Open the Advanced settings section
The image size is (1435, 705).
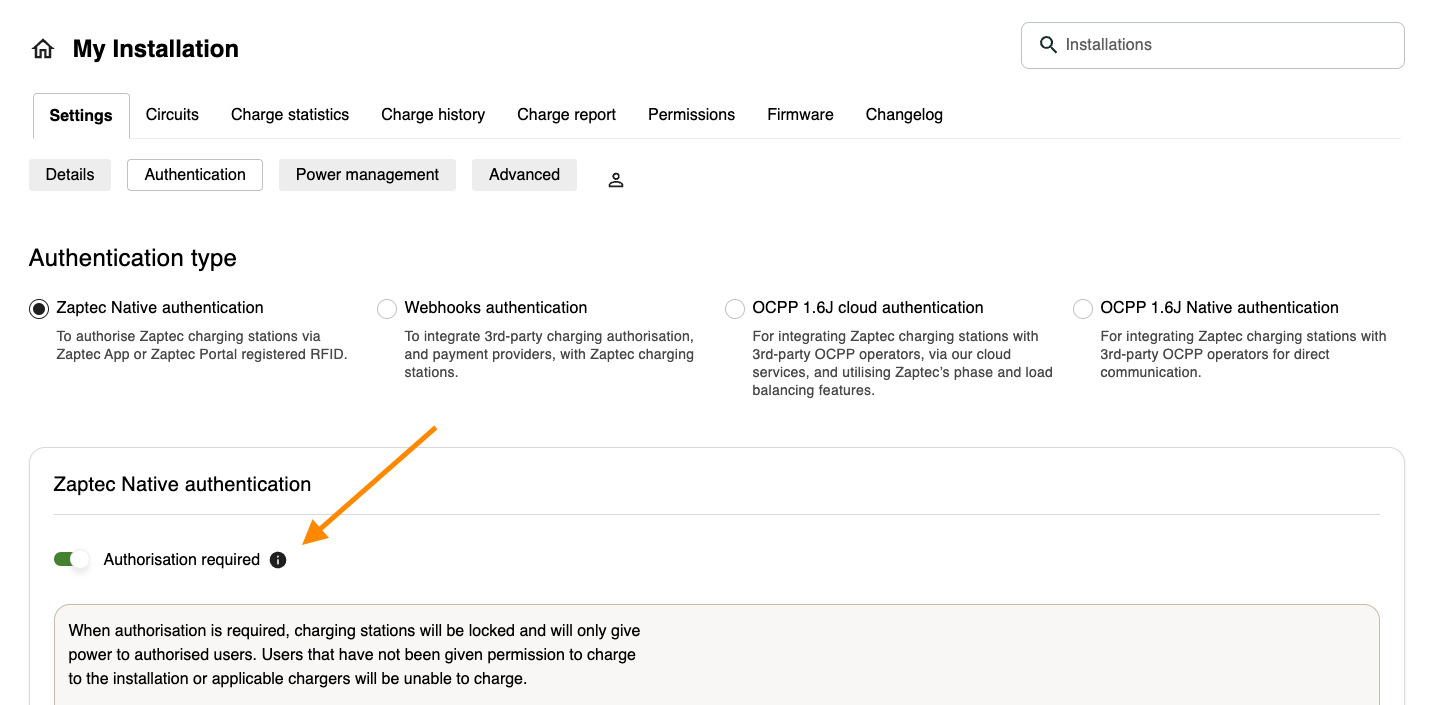[x=524, y=174]
